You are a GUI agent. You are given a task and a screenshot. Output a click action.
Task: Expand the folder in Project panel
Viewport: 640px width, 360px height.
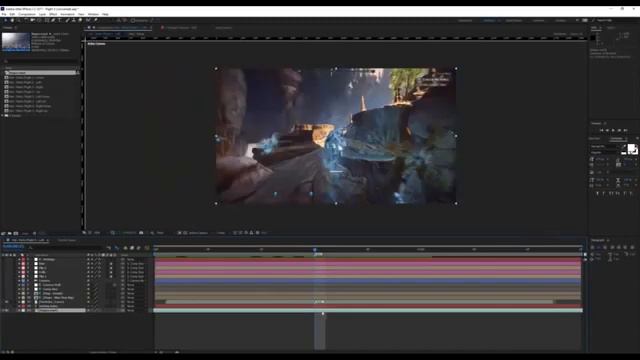click(2, 116)
